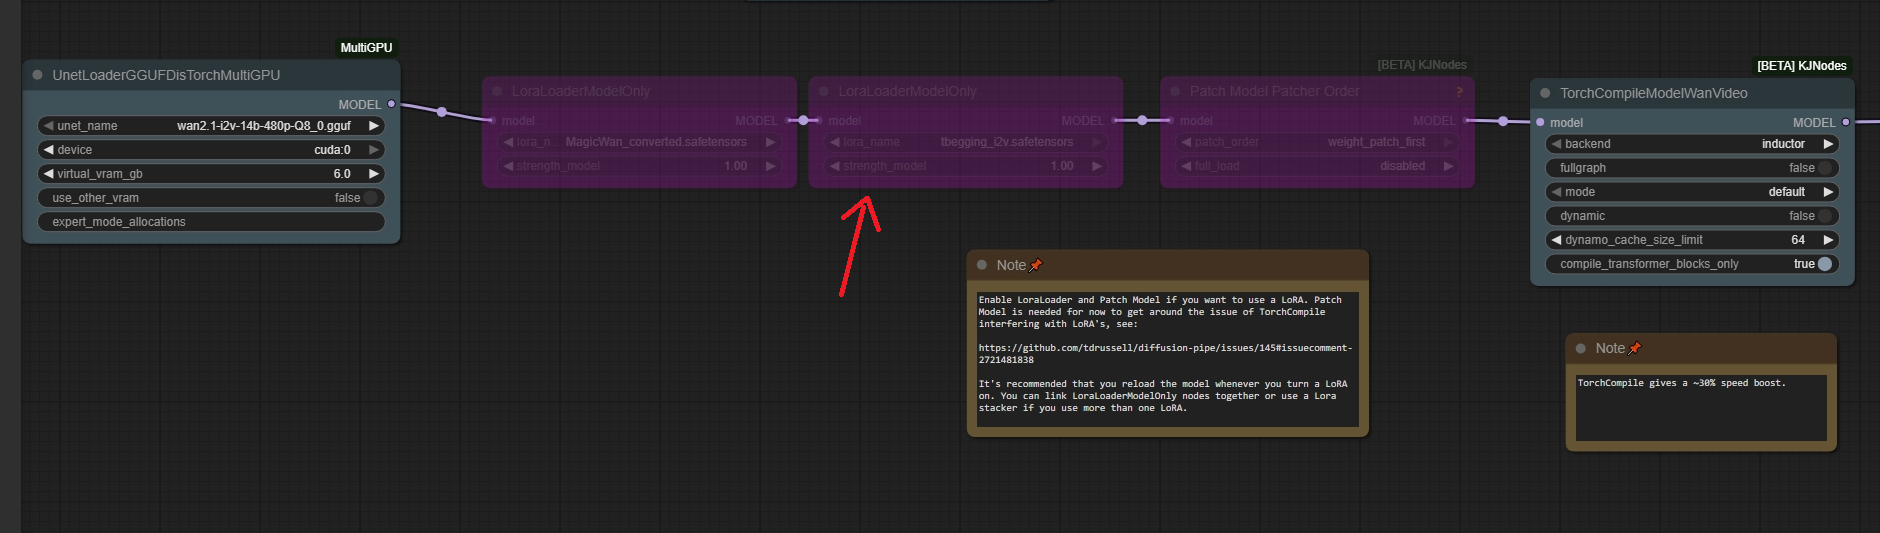1880x533 pixels.
Task: Decrease dynamo_cache_size_limit with left arrow
Action: [x=1556, y=240]
